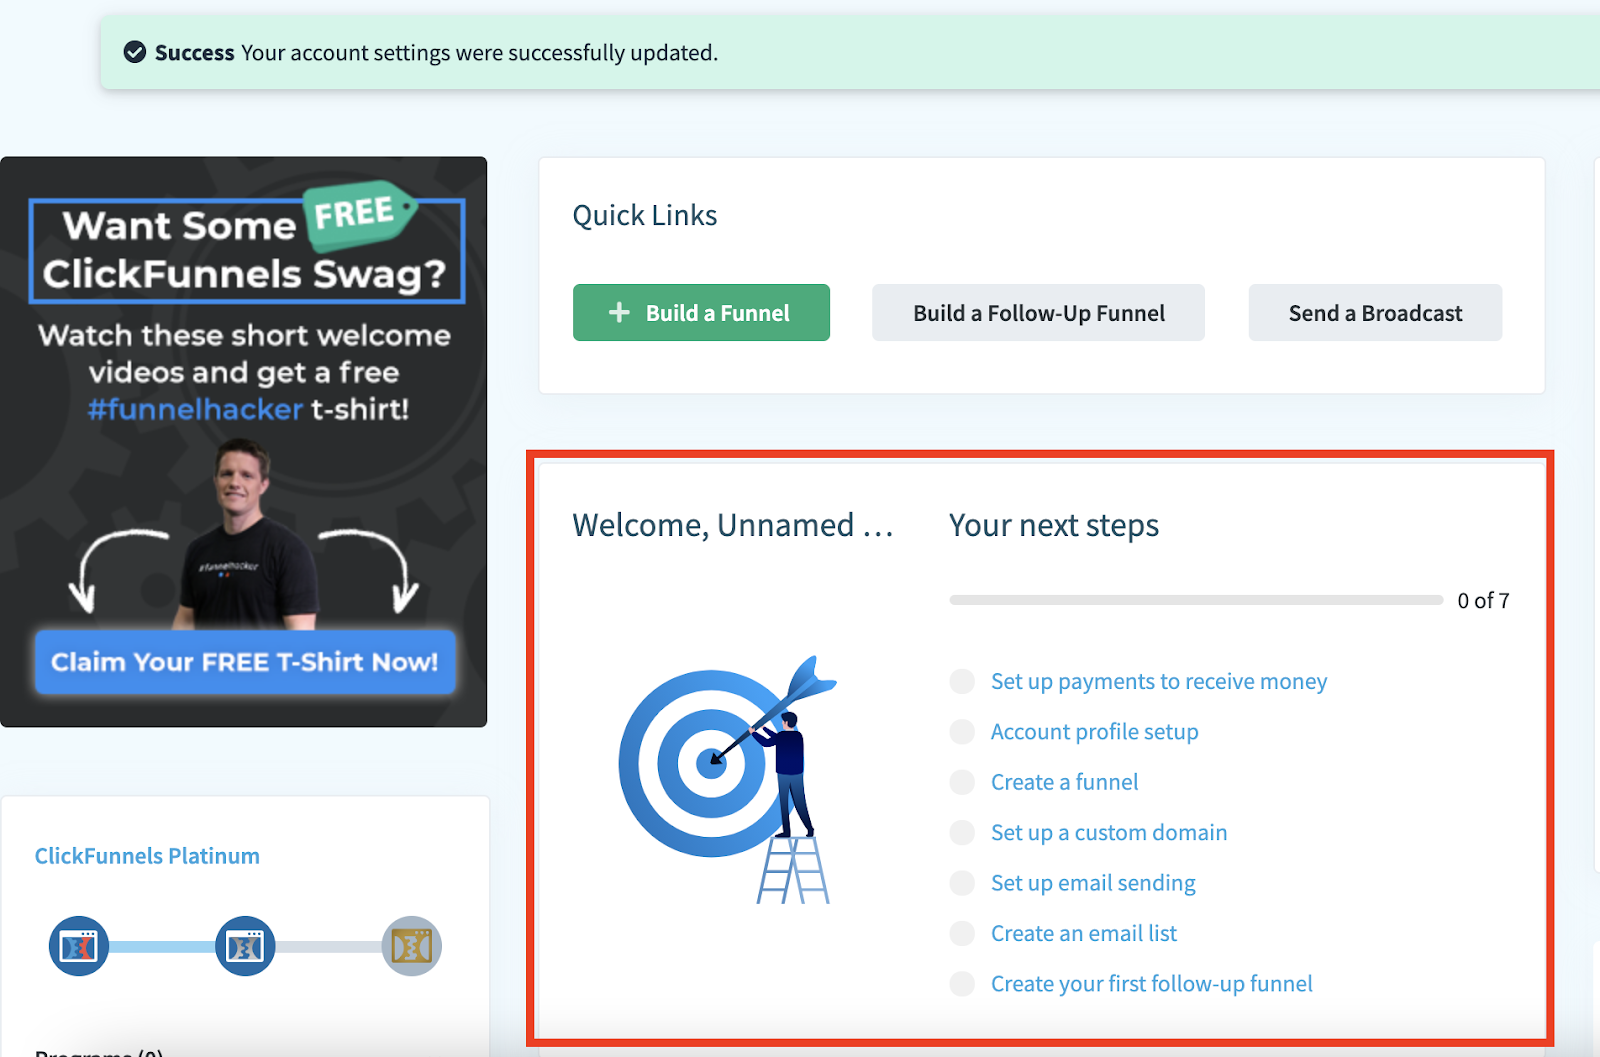Open Create an email list link
The height and width of the screenshot is (1057, 1600).
[x=1084, y=933]
